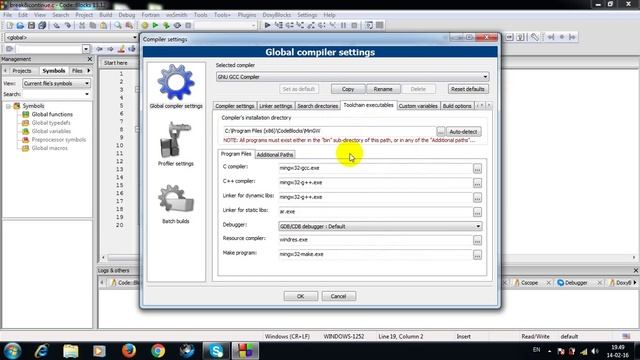Open the Plugins menu

coord(247,15)
